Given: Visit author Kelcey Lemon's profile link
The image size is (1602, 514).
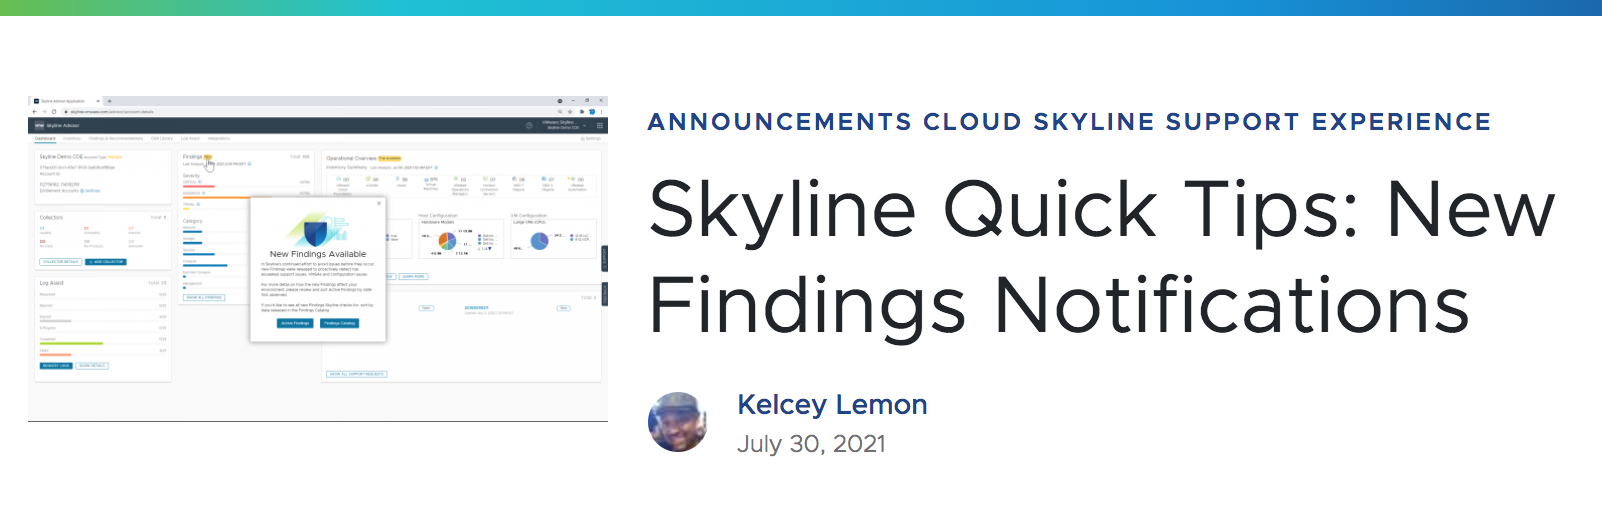Looking at the screenshot, I should click(832, 404).
